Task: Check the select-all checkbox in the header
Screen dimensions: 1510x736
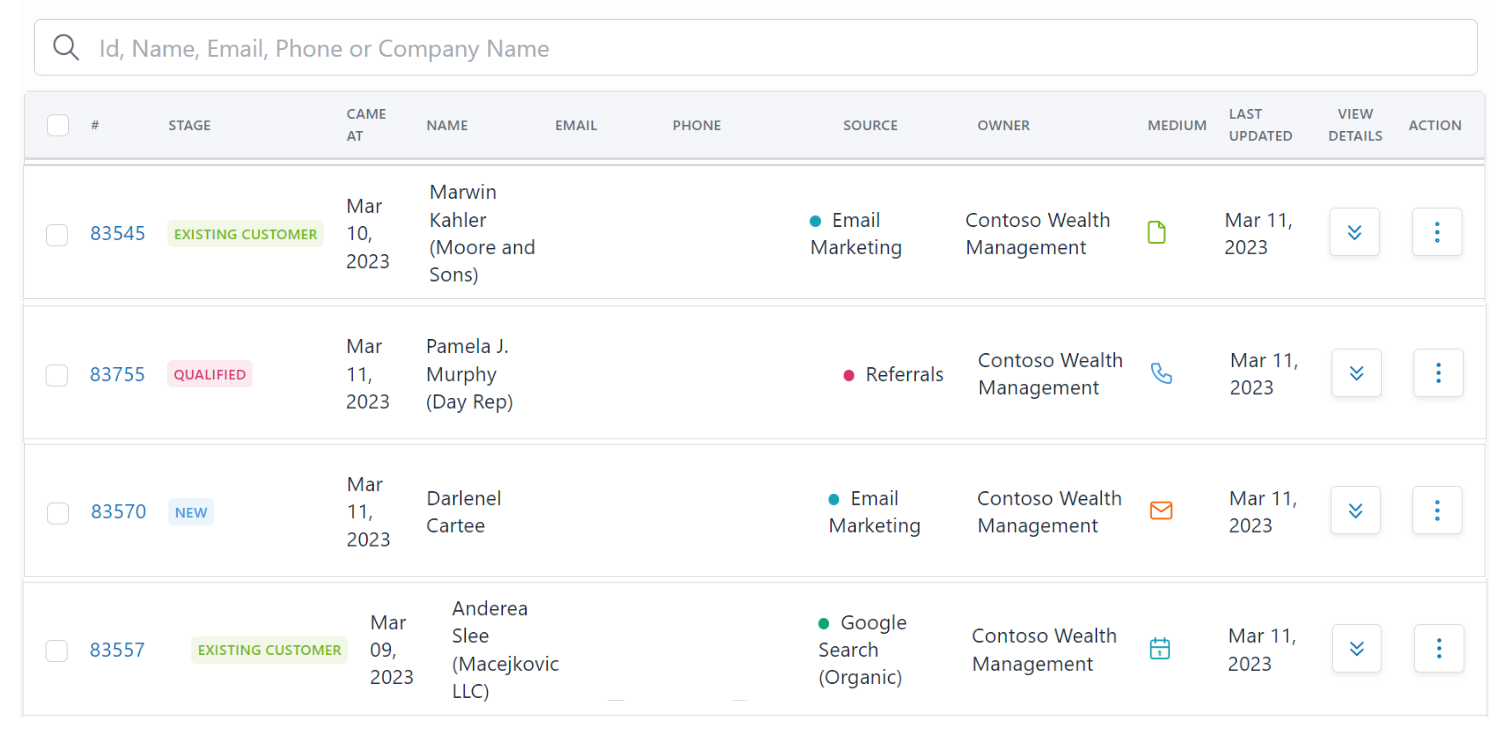Action: 57,125
